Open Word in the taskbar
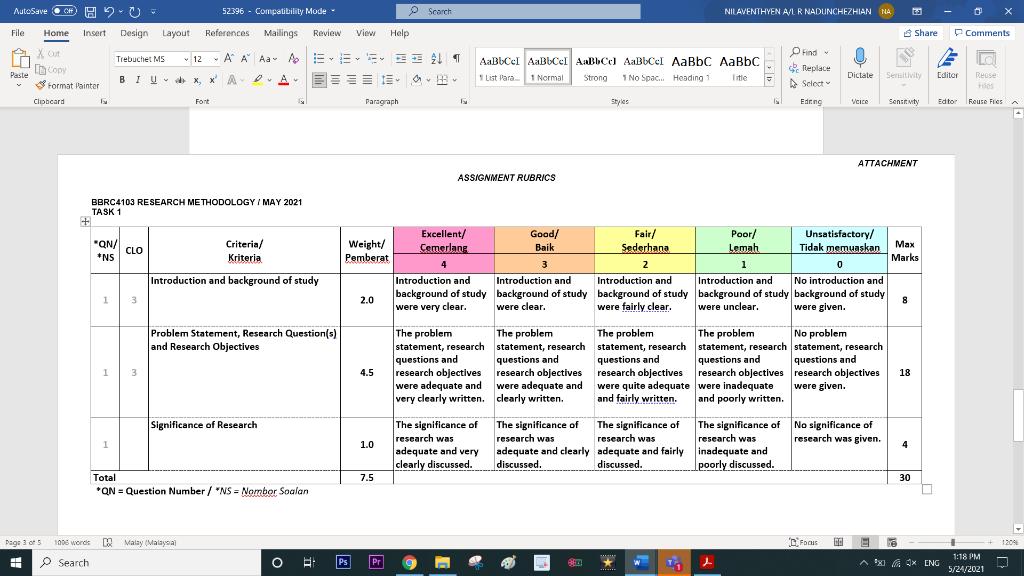 click(x=641, y=563)
